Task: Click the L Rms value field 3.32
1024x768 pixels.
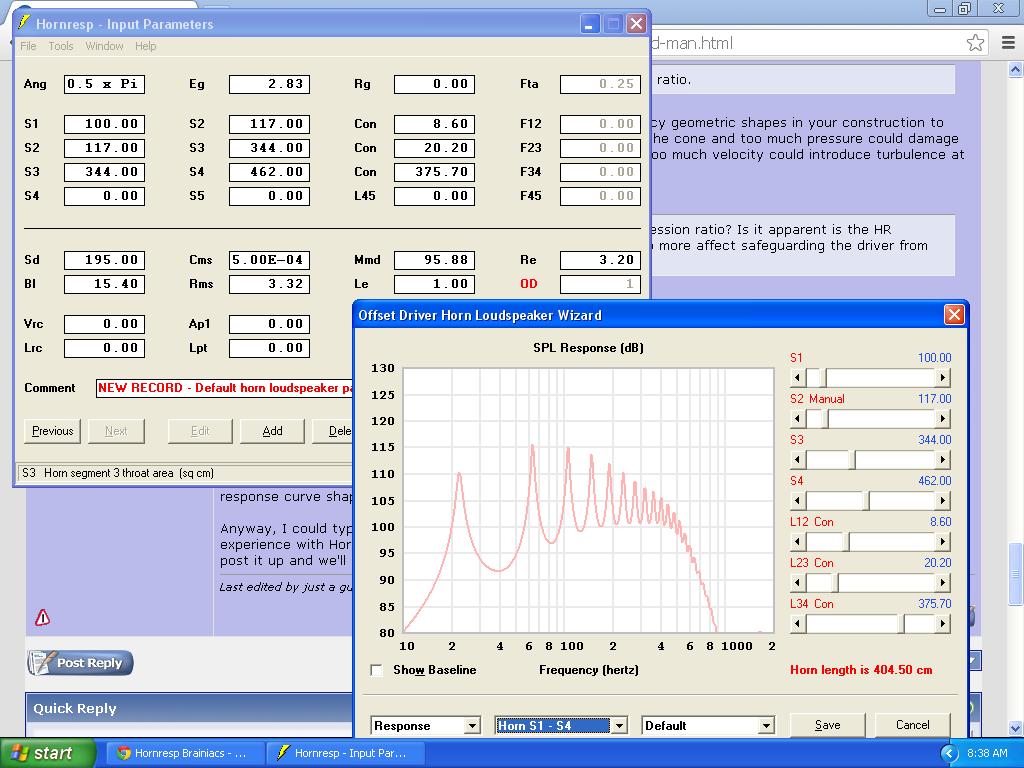Action: [x=270, y=284]
